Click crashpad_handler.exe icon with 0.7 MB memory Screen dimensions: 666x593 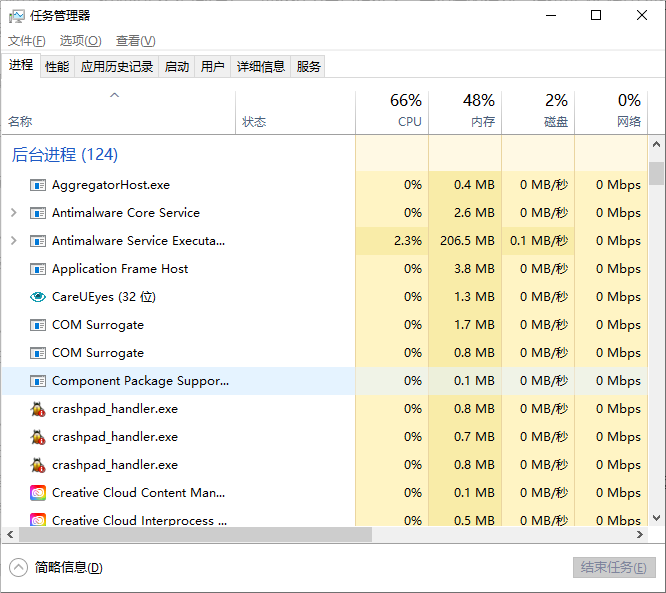pos(38,437)
